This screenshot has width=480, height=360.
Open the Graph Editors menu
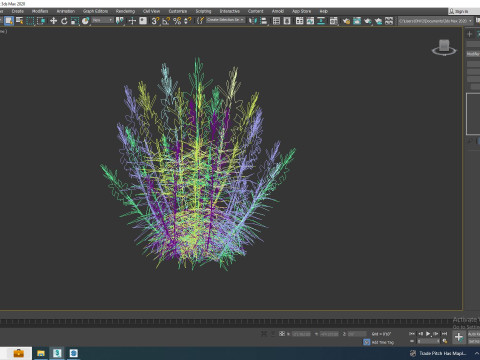95,11
